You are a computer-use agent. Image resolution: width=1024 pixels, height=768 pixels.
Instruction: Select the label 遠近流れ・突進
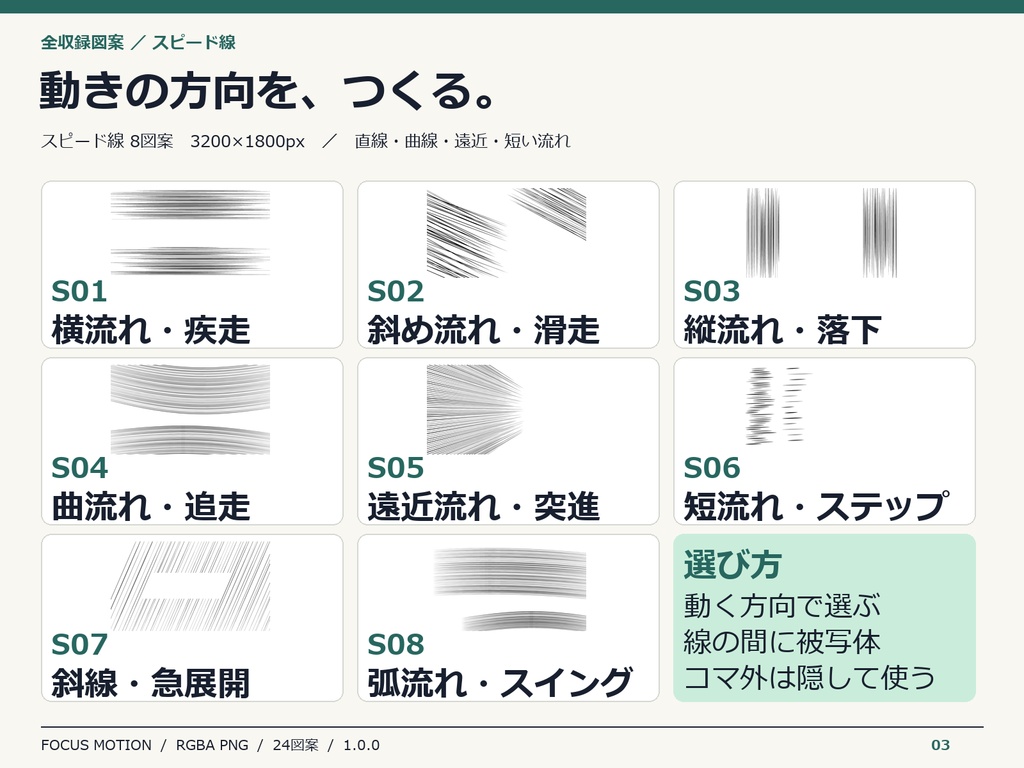[x=483, y=507]
